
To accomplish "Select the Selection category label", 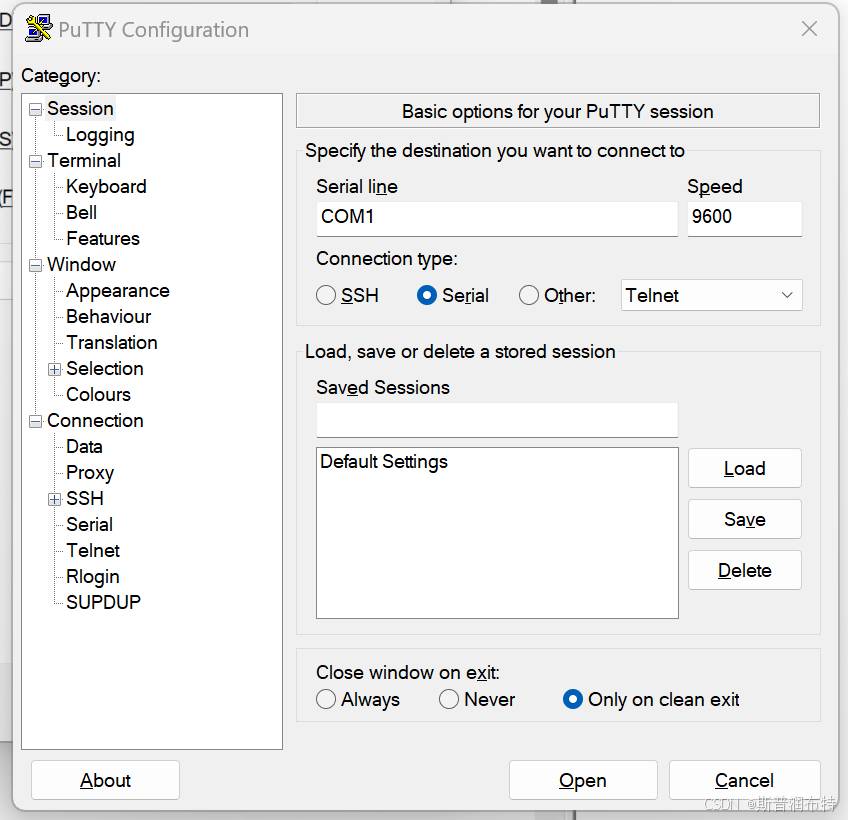I will [x=104, y=368].
